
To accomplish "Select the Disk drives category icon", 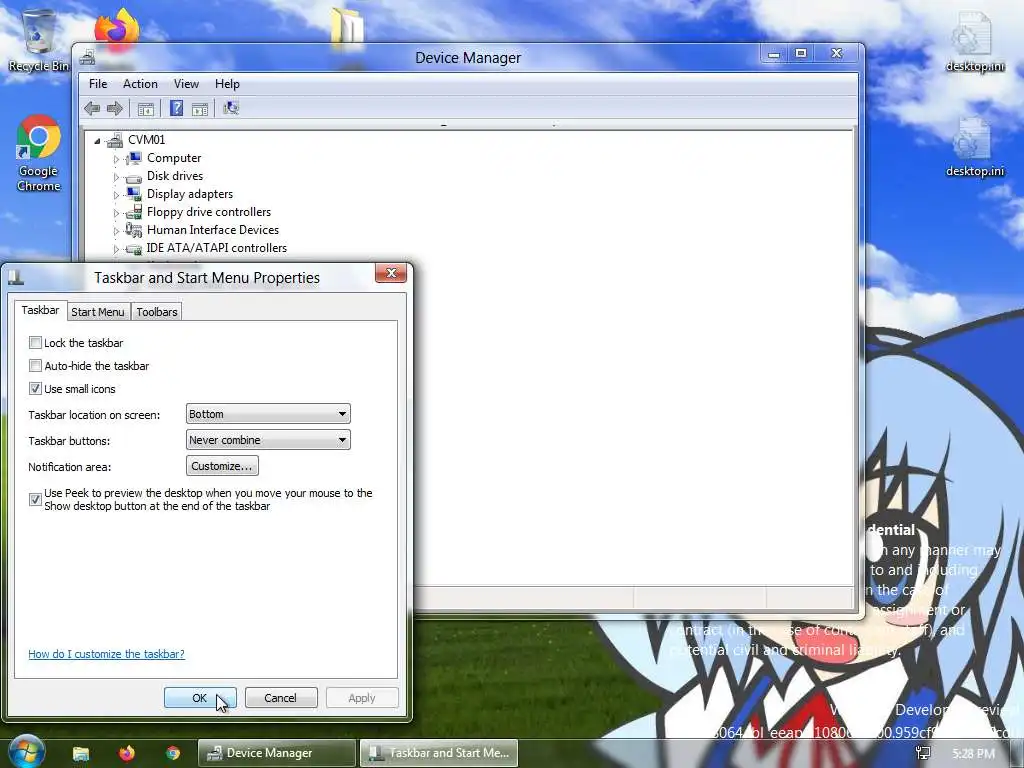I will [x=134, y=177].
